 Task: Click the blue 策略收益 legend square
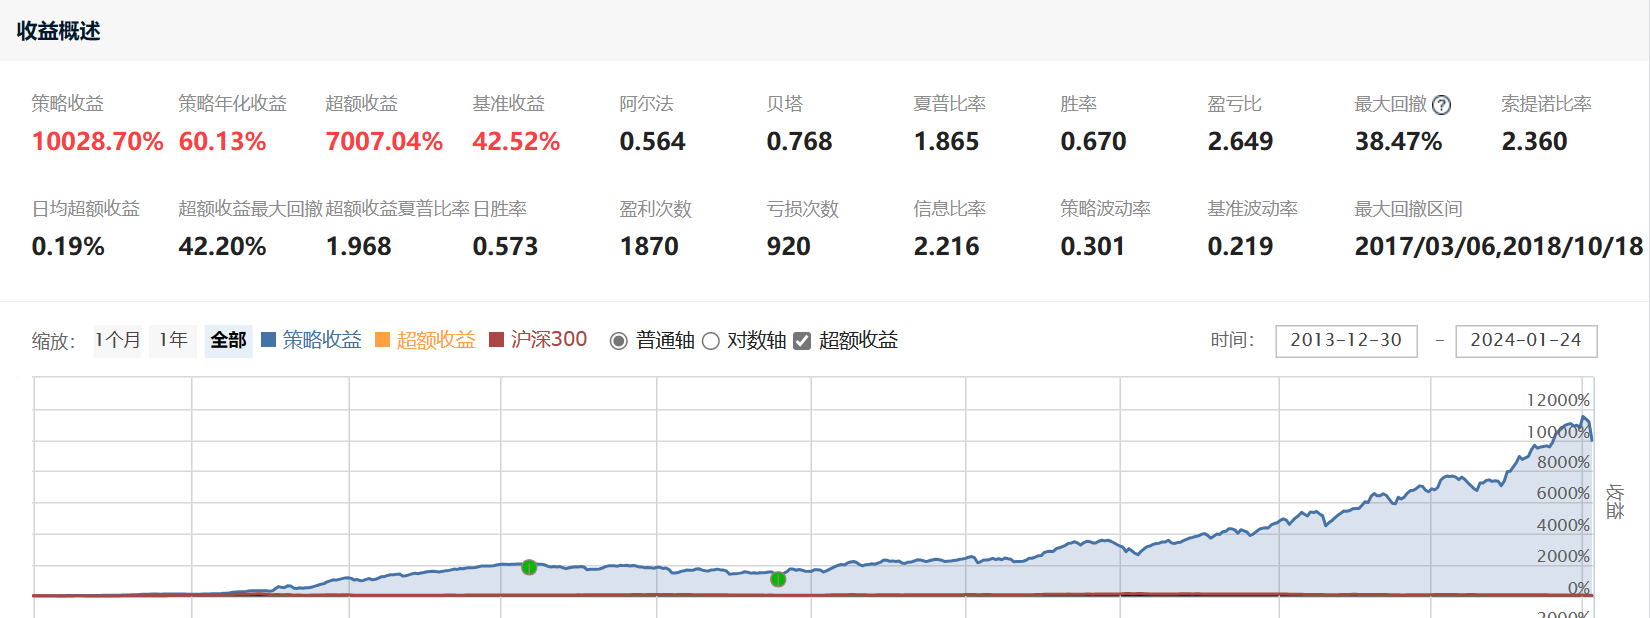[x=268, y=340]
